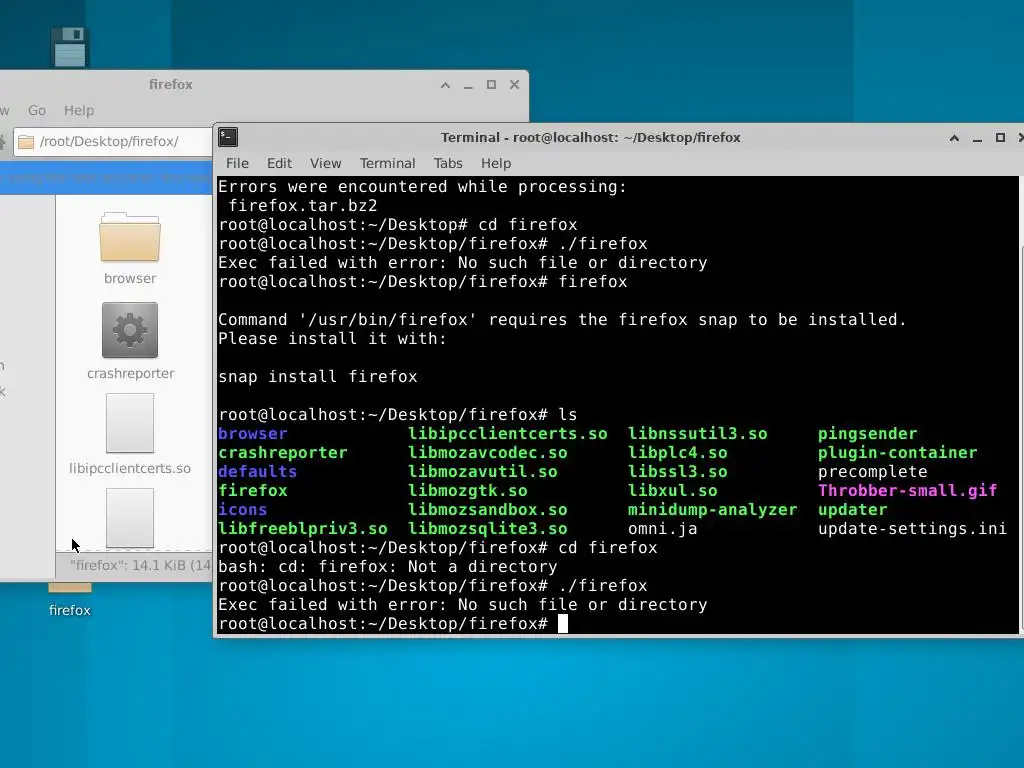Click 'libmozavutil.so' in the terminal listing

(x=483, y=472)
